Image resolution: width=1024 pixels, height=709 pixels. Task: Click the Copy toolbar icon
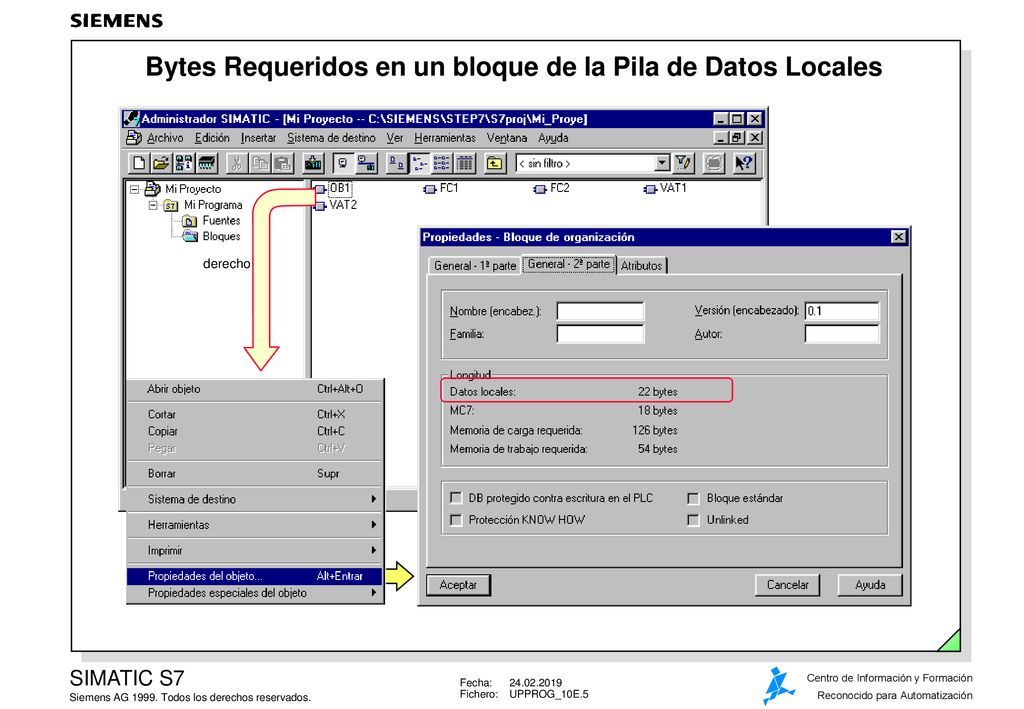coord(260,163)
